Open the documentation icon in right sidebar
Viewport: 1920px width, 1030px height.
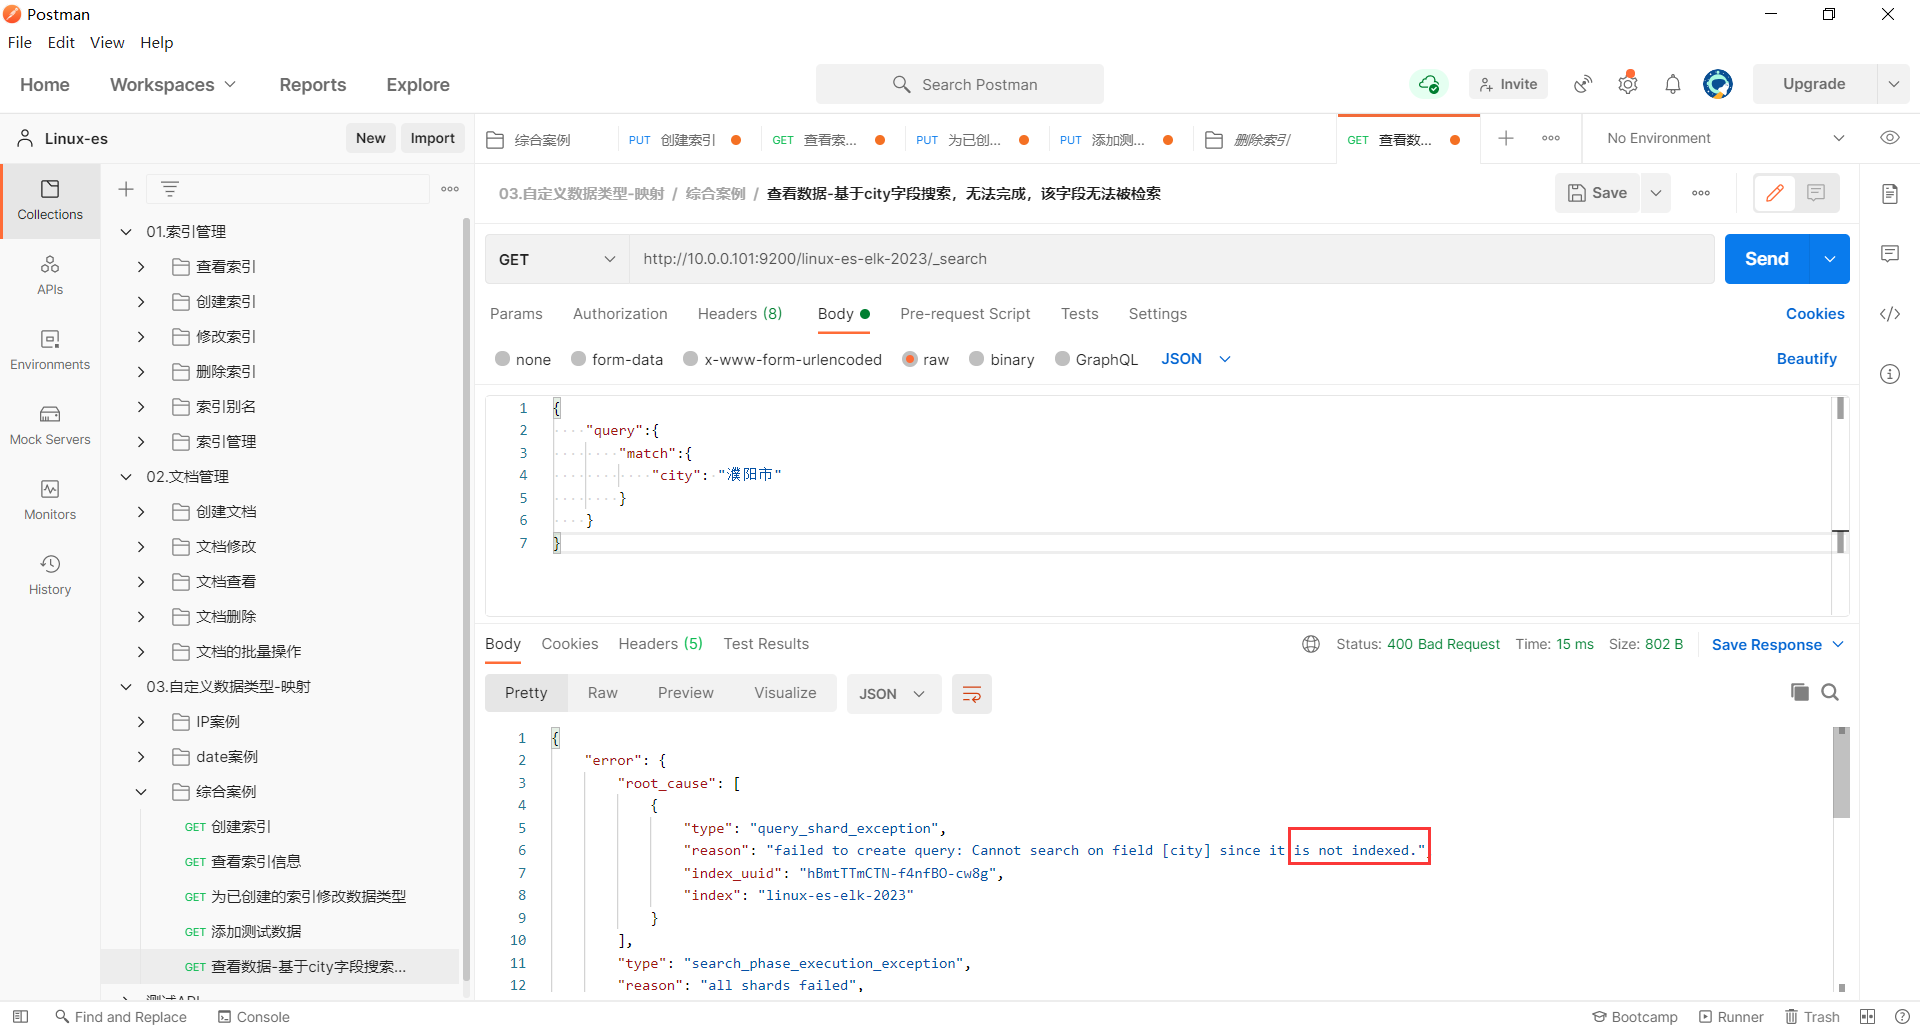(x=1890, y=194)
